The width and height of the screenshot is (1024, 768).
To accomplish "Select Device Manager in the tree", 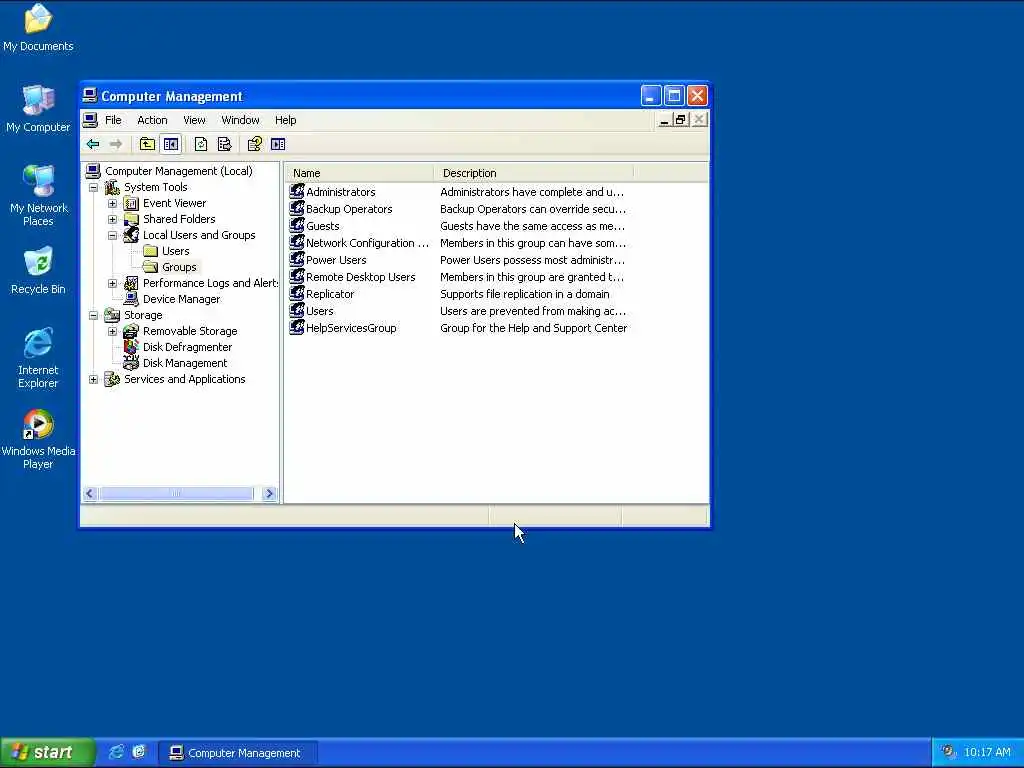I will point(182,299).
